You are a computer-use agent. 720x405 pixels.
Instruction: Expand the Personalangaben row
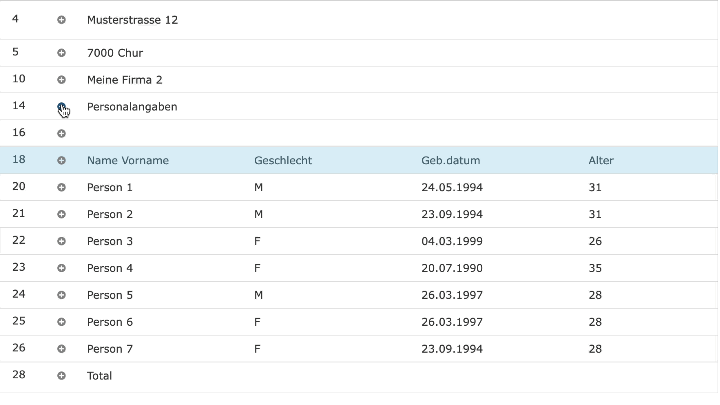[x=62, y=107]
